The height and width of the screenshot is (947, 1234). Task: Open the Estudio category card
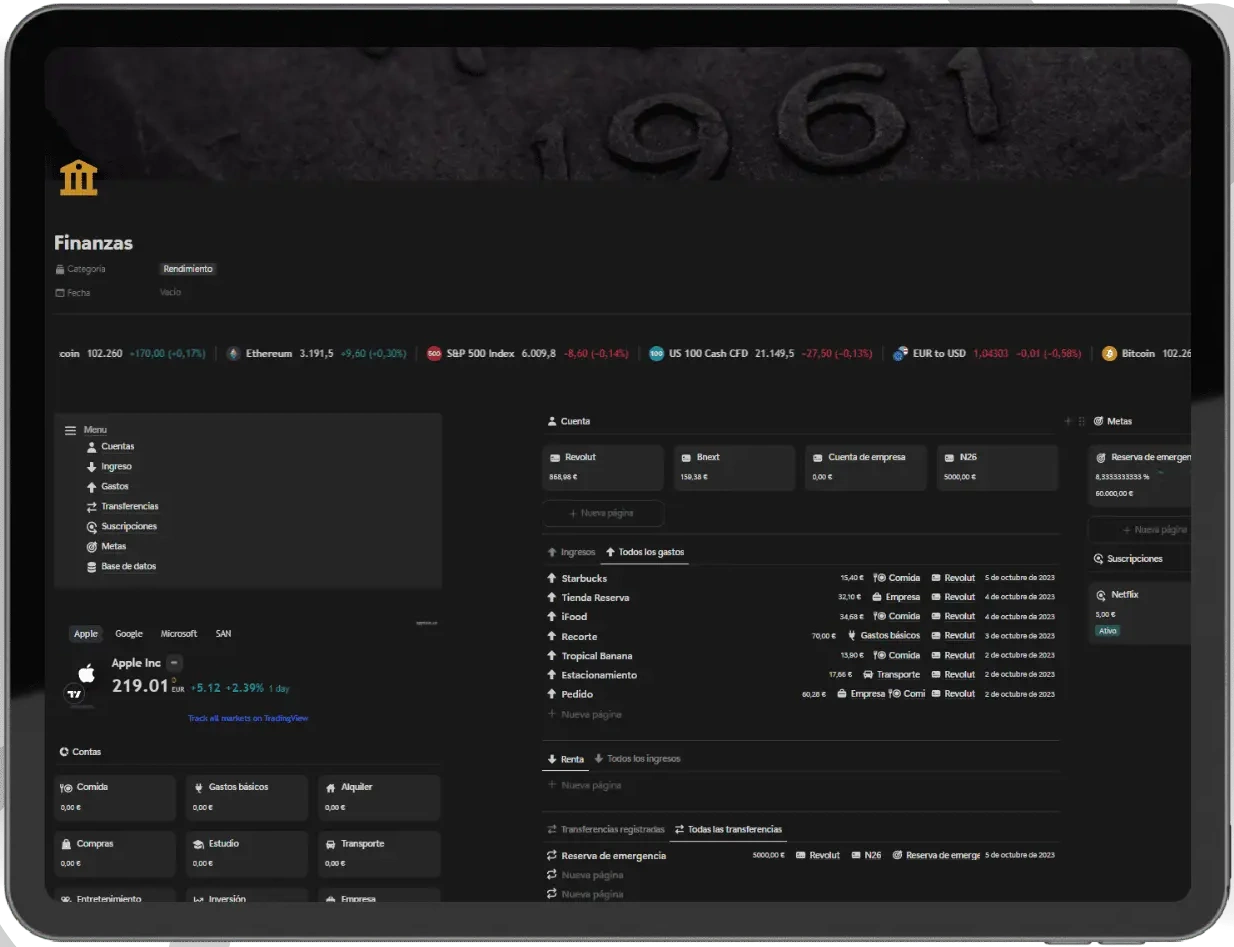[x=247, y=854]
